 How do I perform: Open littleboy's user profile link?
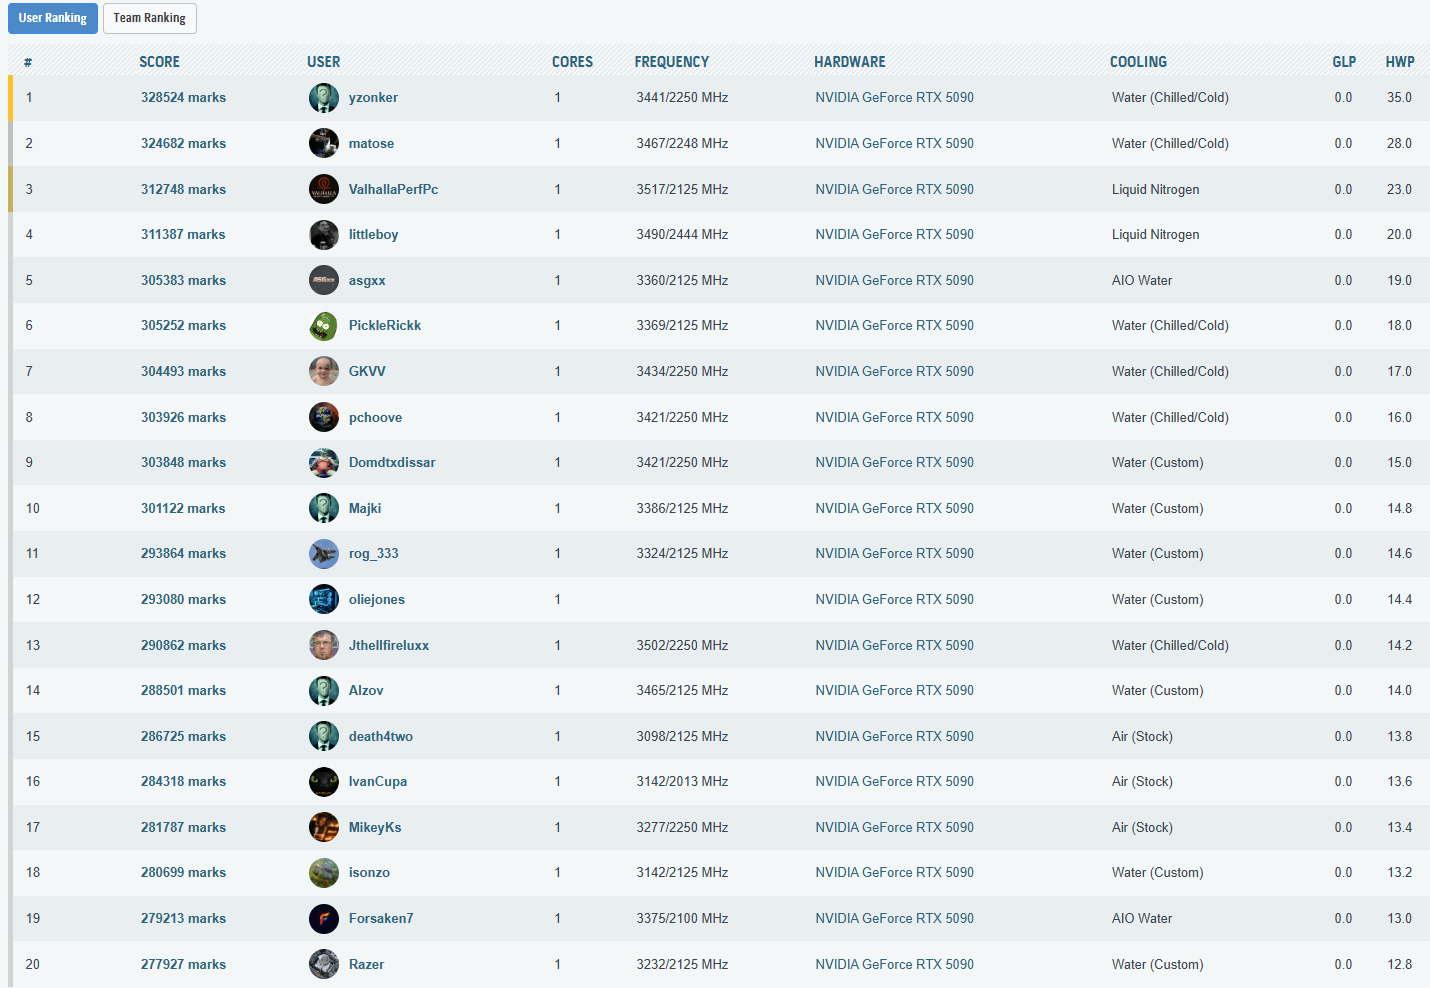373,235
